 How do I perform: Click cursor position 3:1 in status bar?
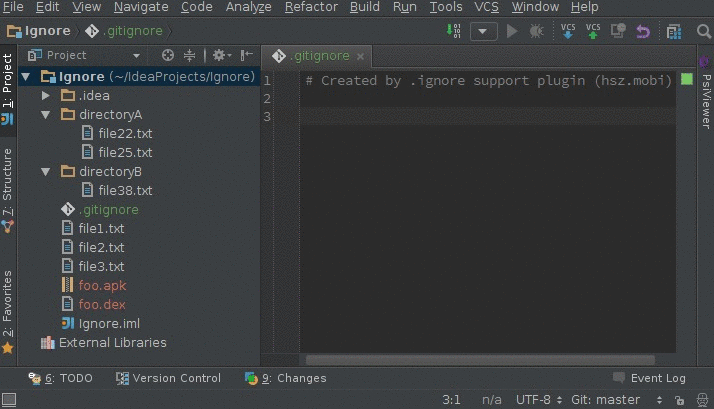point(451,400)
